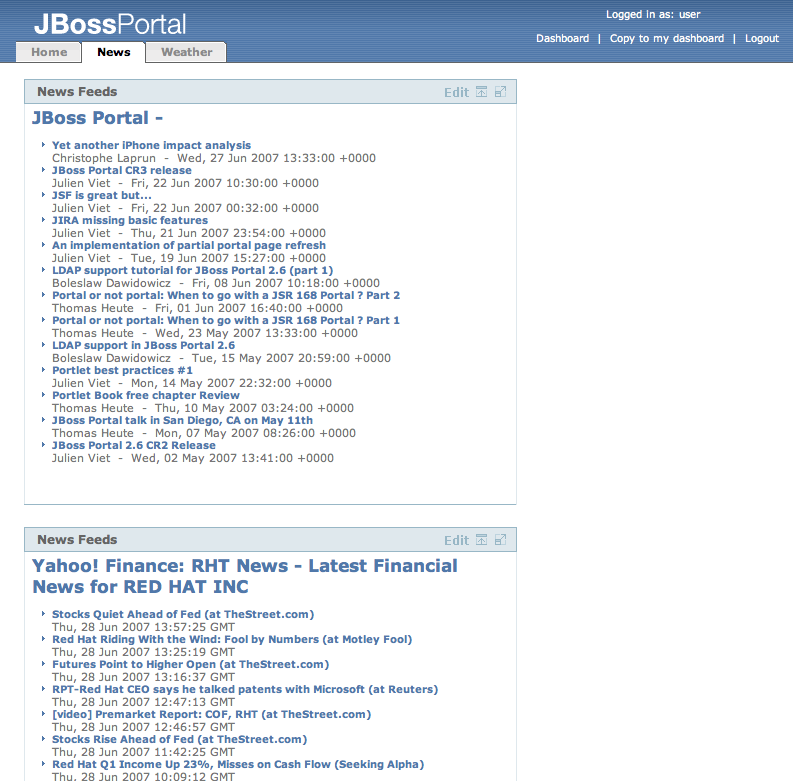
Task: Read 'Red Hat Riding With the Wind' article
Action: click(x=231, y=639)
